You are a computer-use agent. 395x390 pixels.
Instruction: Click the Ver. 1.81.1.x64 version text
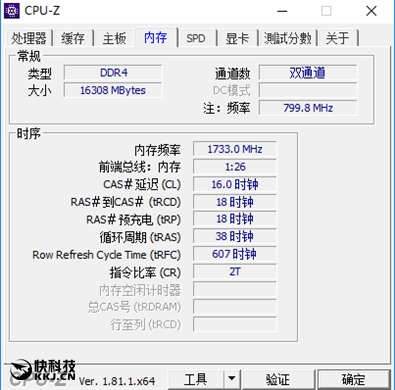(x=117, y=381)
